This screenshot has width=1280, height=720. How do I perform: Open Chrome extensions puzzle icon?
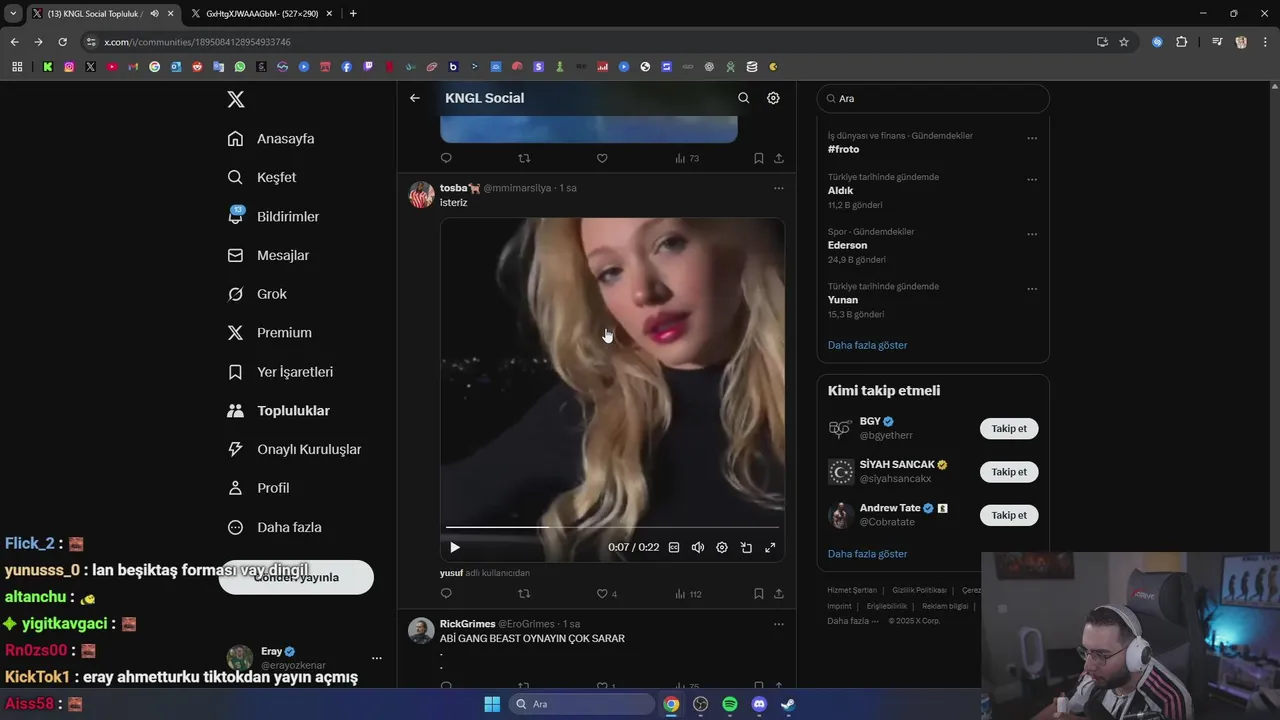pyautogui.click(x=1182, y=42)
